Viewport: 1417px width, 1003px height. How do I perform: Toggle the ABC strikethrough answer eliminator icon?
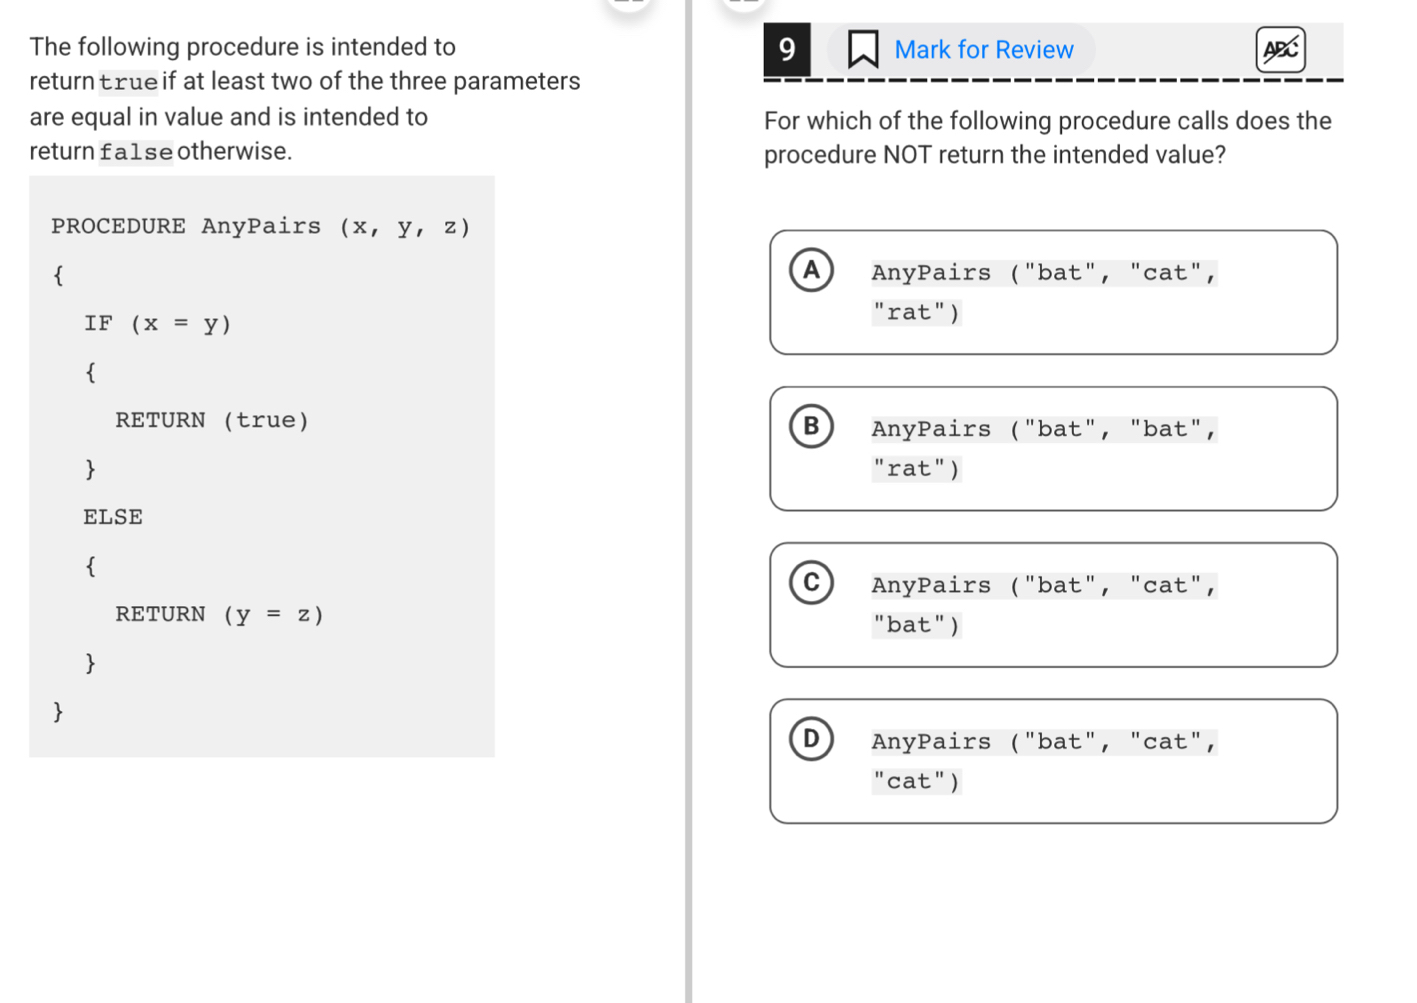[x=1280, y=49]
